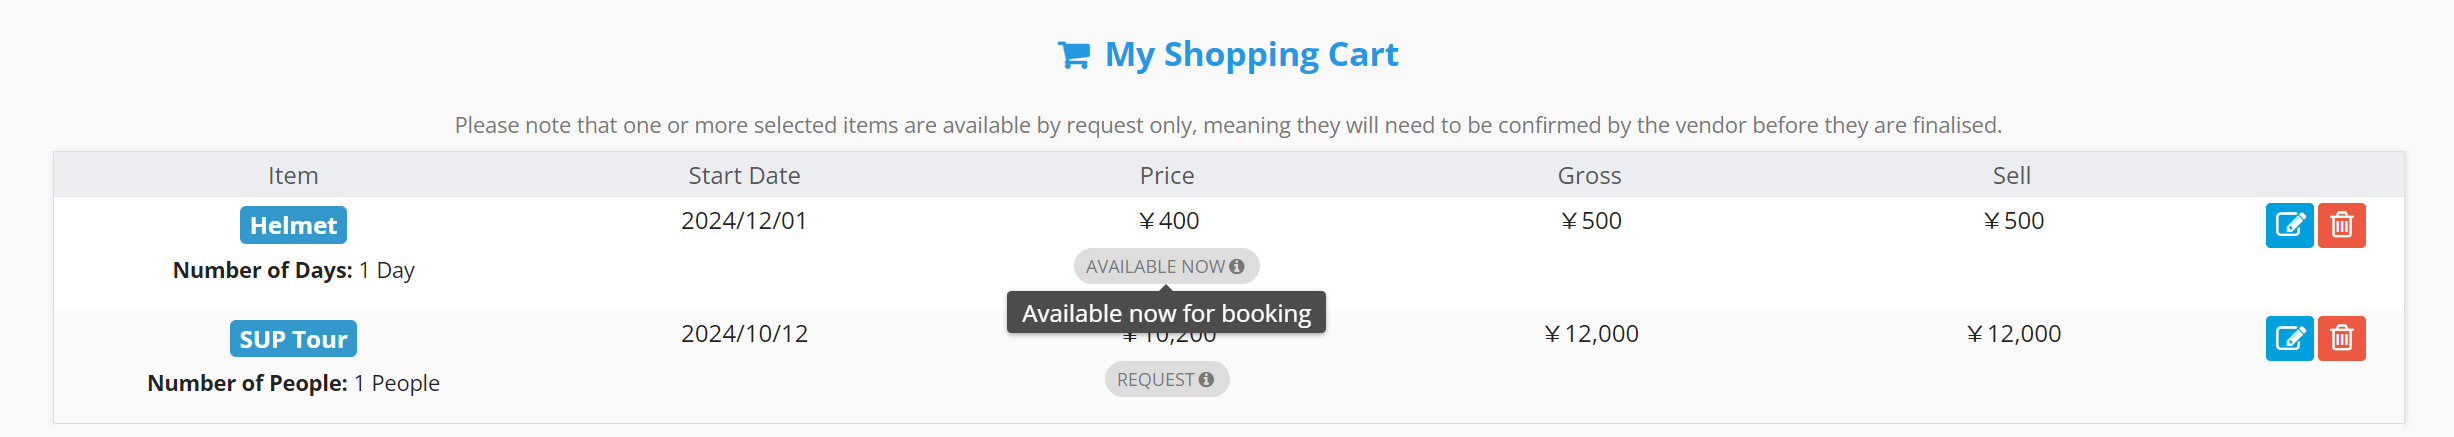Image resolution: width=2454 pixels, height=437 pixels.
Task: Click the shopping cart icon in heading
Action: pyautogui.click(x=1073, y=55)
